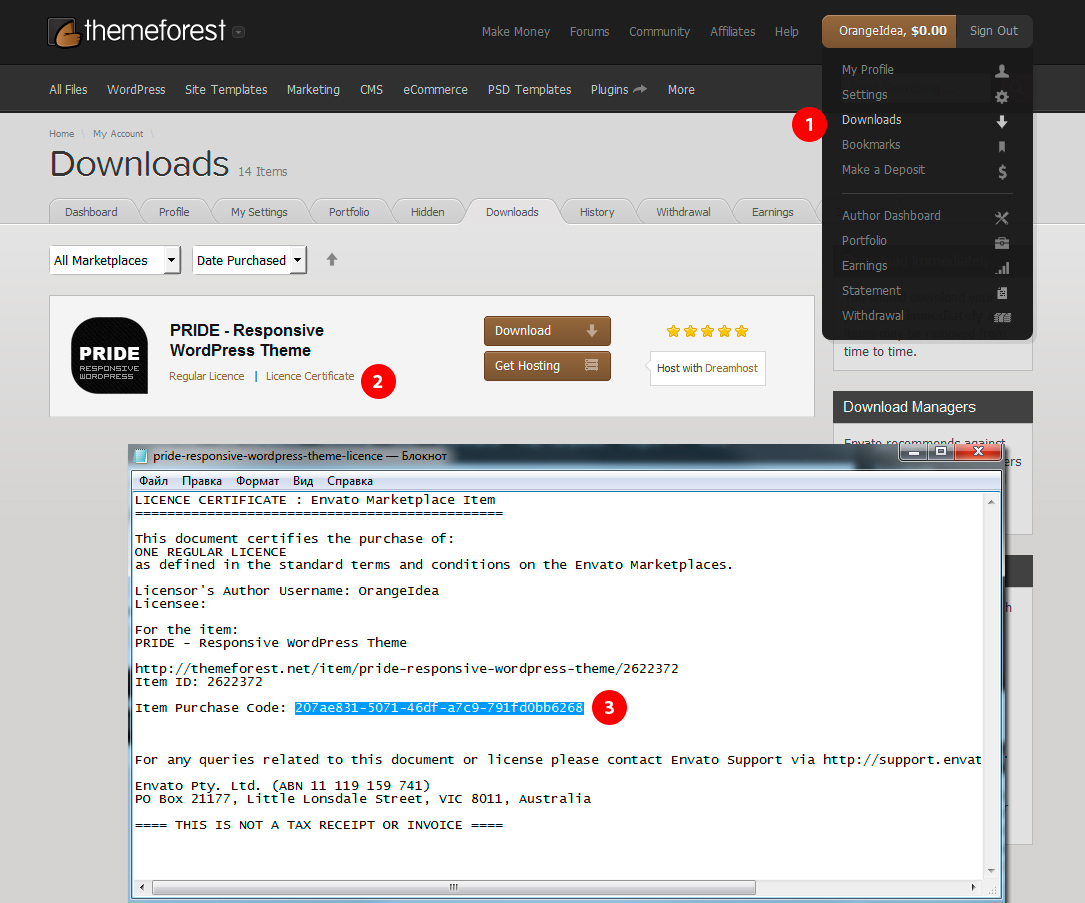This screenshot has height=903, width=1085.
Task: Click the My Account breadcrumb link
Action: pos(118,134)
